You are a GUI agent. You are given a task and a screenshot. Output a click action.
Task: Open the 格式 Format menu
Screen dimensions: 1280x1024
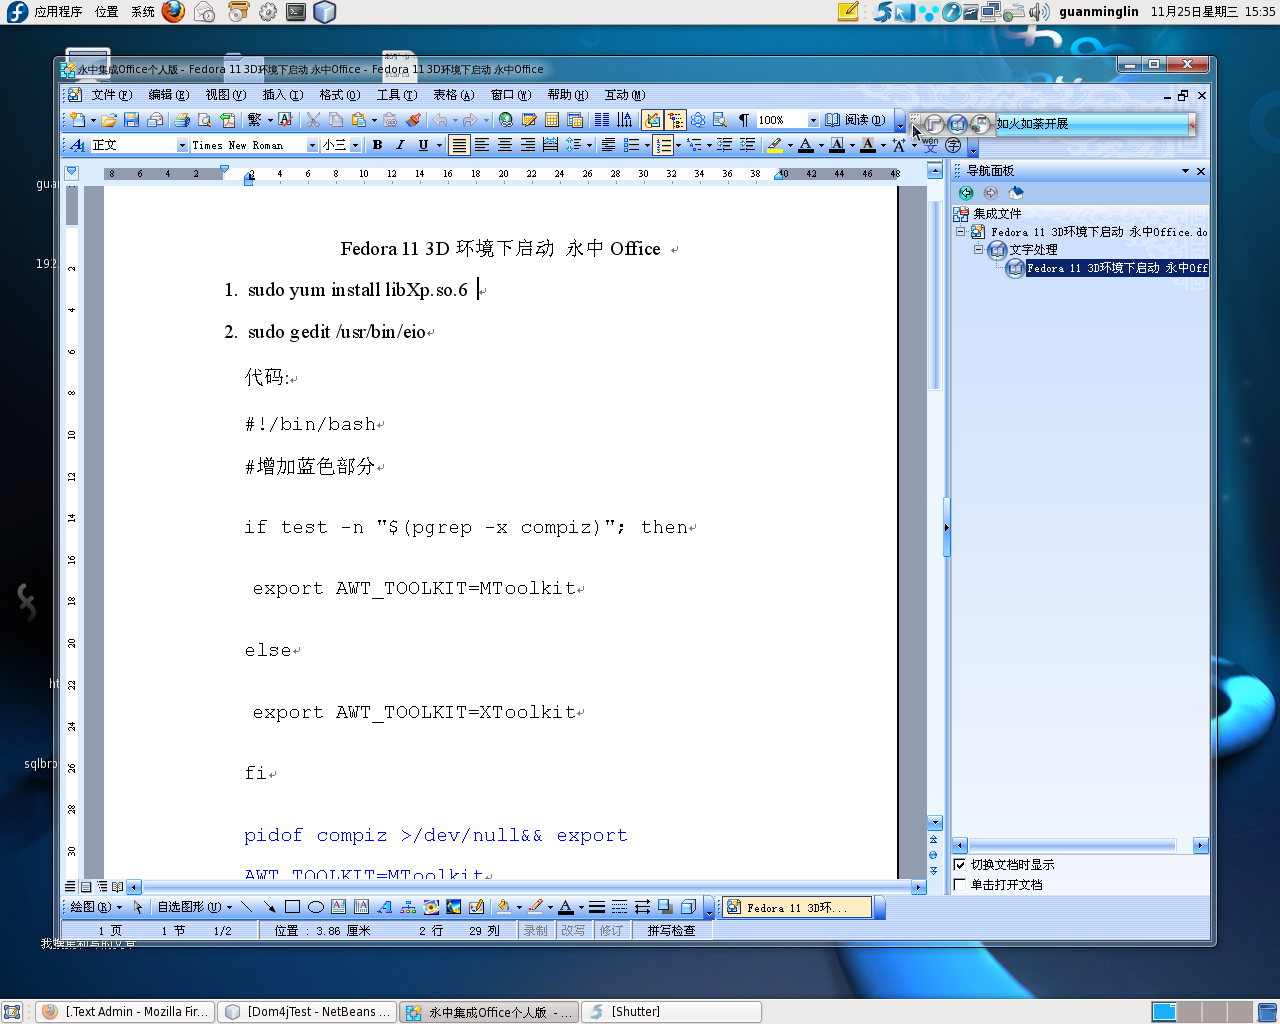[x=339, y=95]
